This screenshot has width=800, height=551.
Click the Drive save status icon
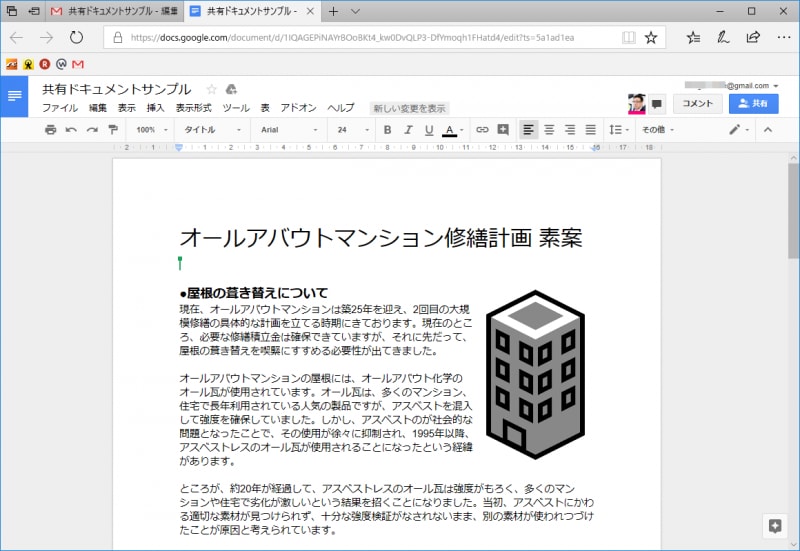click(231, 89)
